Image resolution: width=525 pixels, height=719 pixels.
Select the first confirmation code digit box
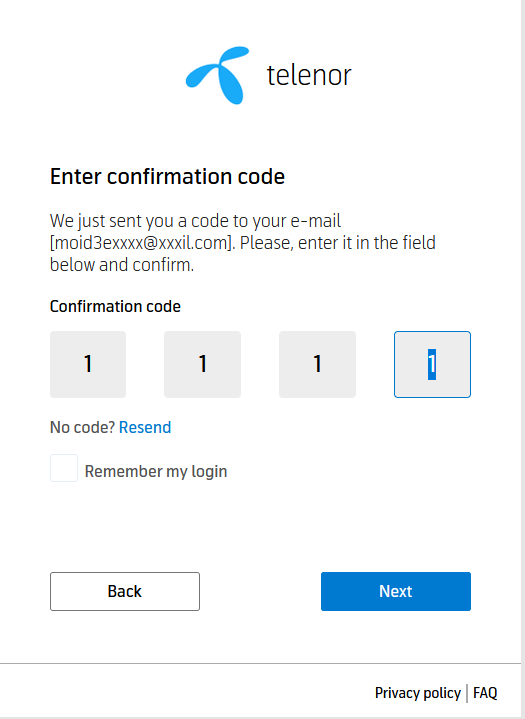coord(88,365)
